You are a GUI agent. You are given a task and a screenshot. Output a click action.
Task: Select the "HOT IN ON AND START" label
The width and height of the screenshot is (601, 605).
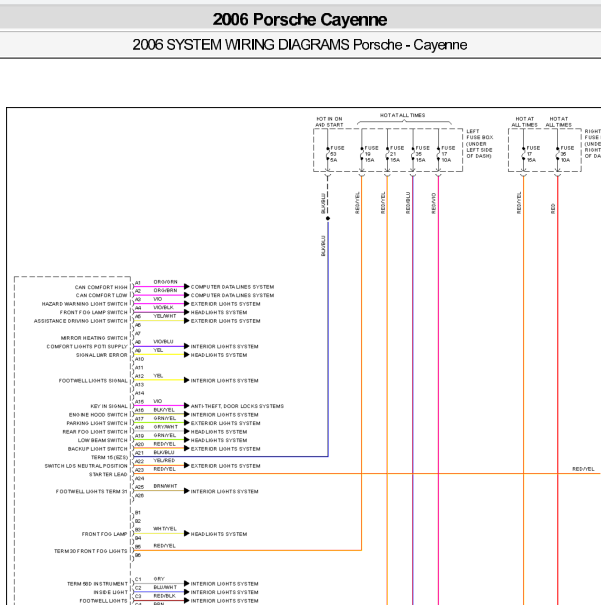coord(329,122)
